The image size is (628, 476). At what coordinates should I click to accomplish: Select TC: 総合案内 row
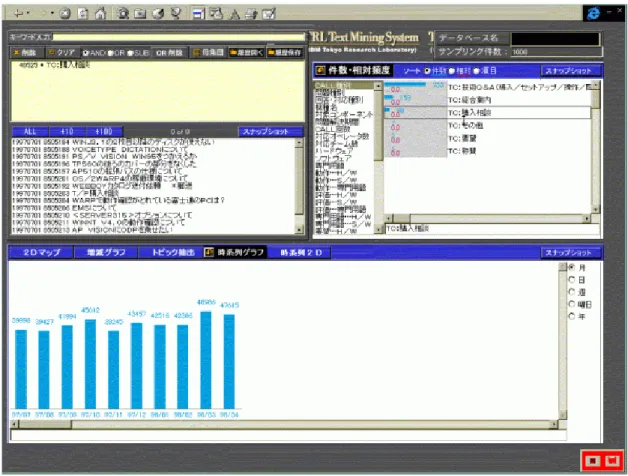click(487, 100)
